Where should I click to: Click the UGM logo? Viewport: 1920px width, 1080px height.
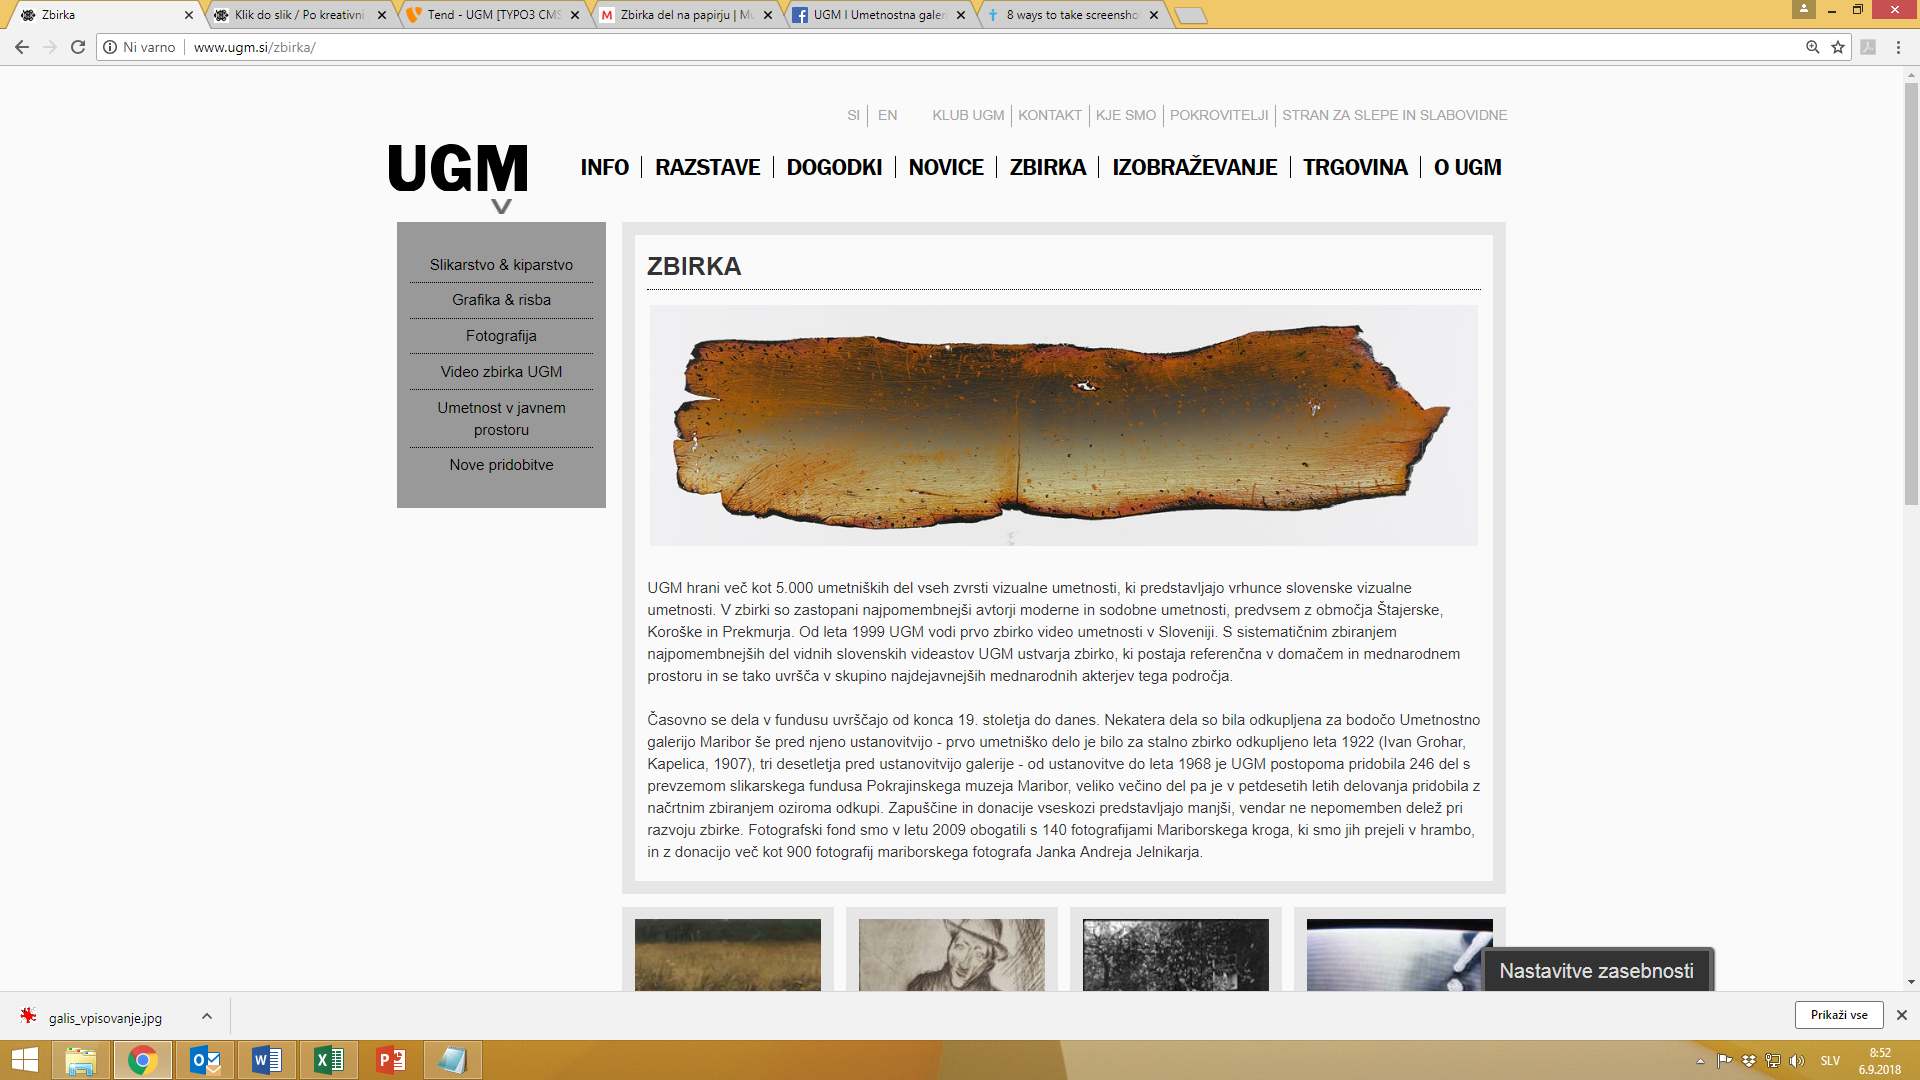(x=458, y=168)
